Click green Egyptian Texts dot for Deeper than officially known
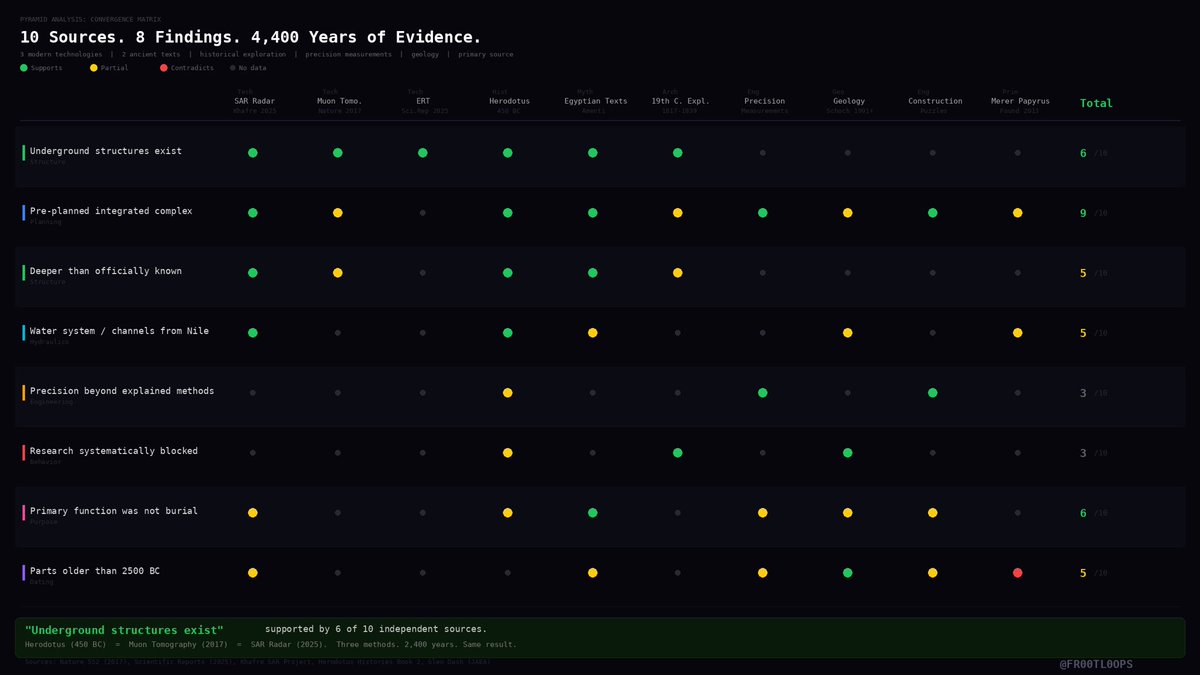This screenshot has height=675, width=1200. coord(593,273)
